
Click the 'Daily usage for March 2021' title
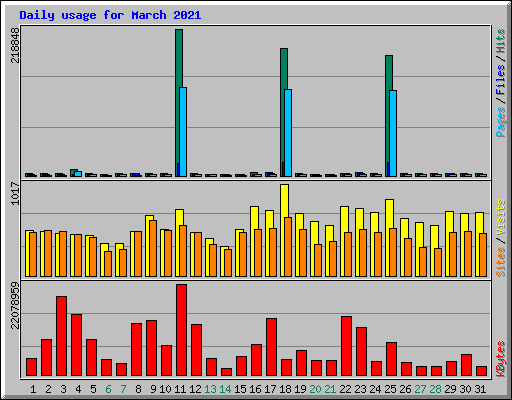coord(110,15)
